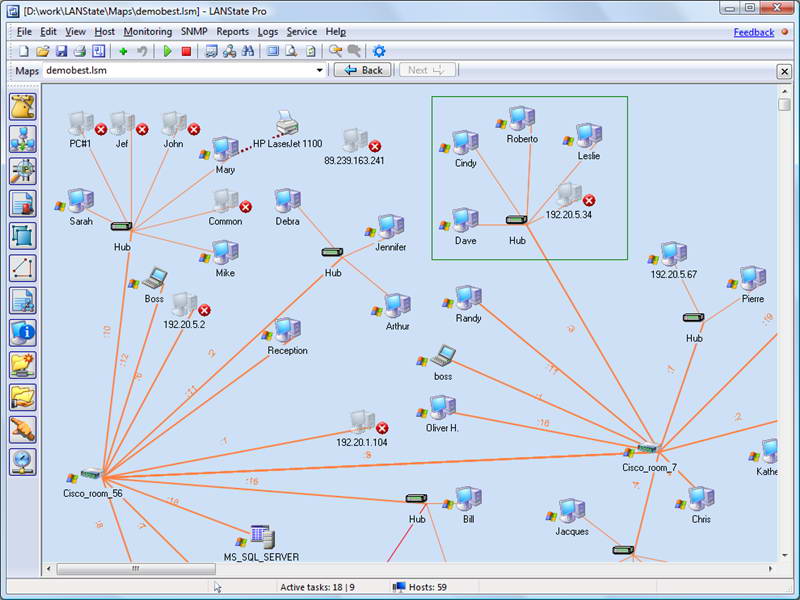Click the horizontal scrollbar thumb

point(135,569)
